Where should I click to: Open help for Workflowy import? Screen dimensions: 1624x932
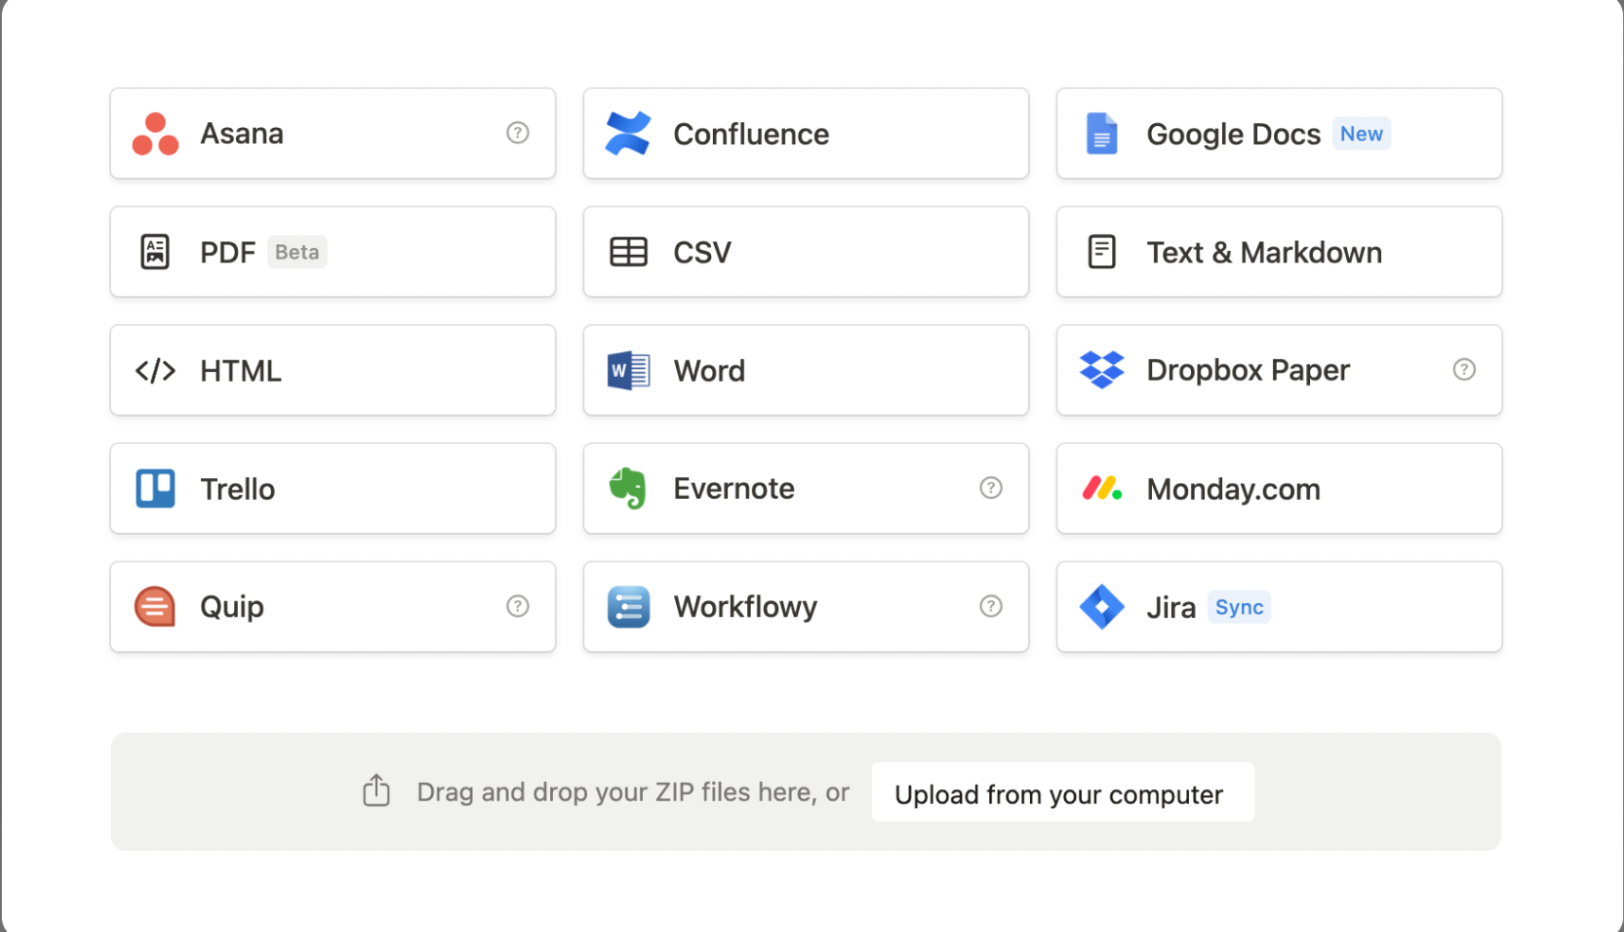coord(991,606)
